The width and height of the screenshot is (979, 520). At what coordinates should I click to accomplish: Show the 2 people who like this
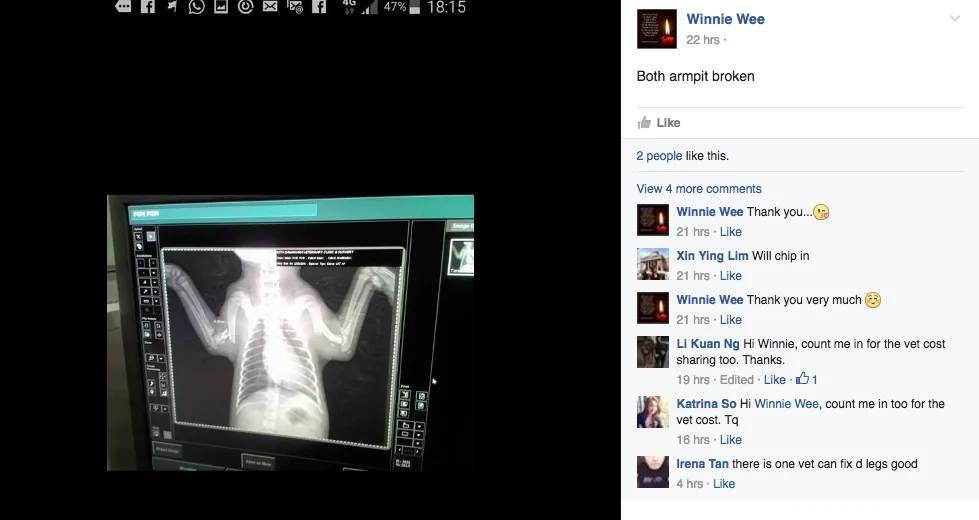tap(659, 156)
